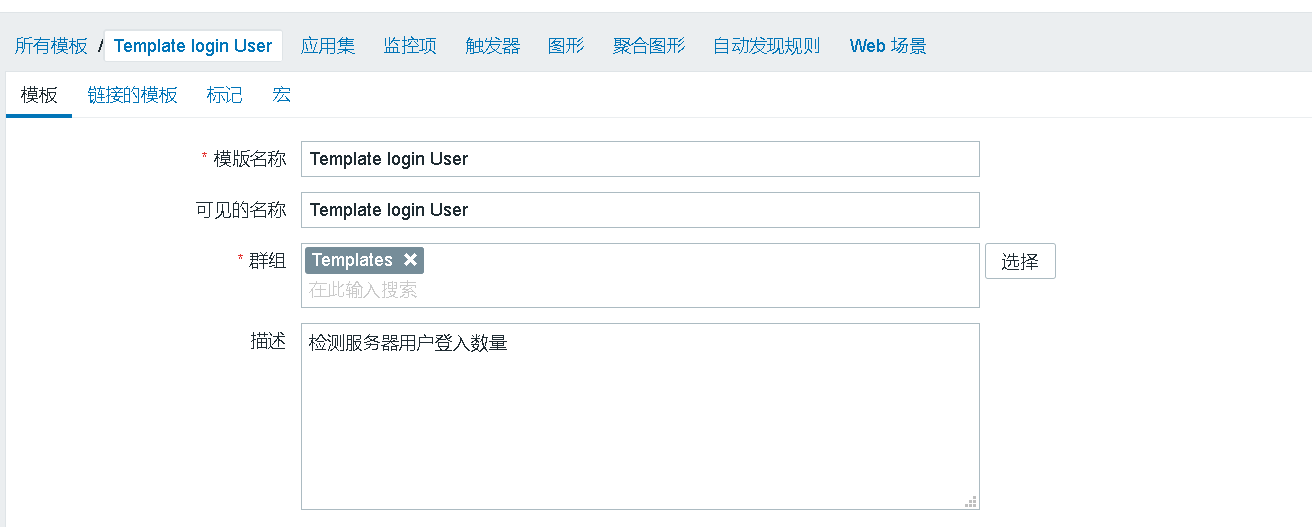1312x527 pixels.
Task: Open the 标记 tags tab
Action: pyautogui.click(x=225, y=95)
